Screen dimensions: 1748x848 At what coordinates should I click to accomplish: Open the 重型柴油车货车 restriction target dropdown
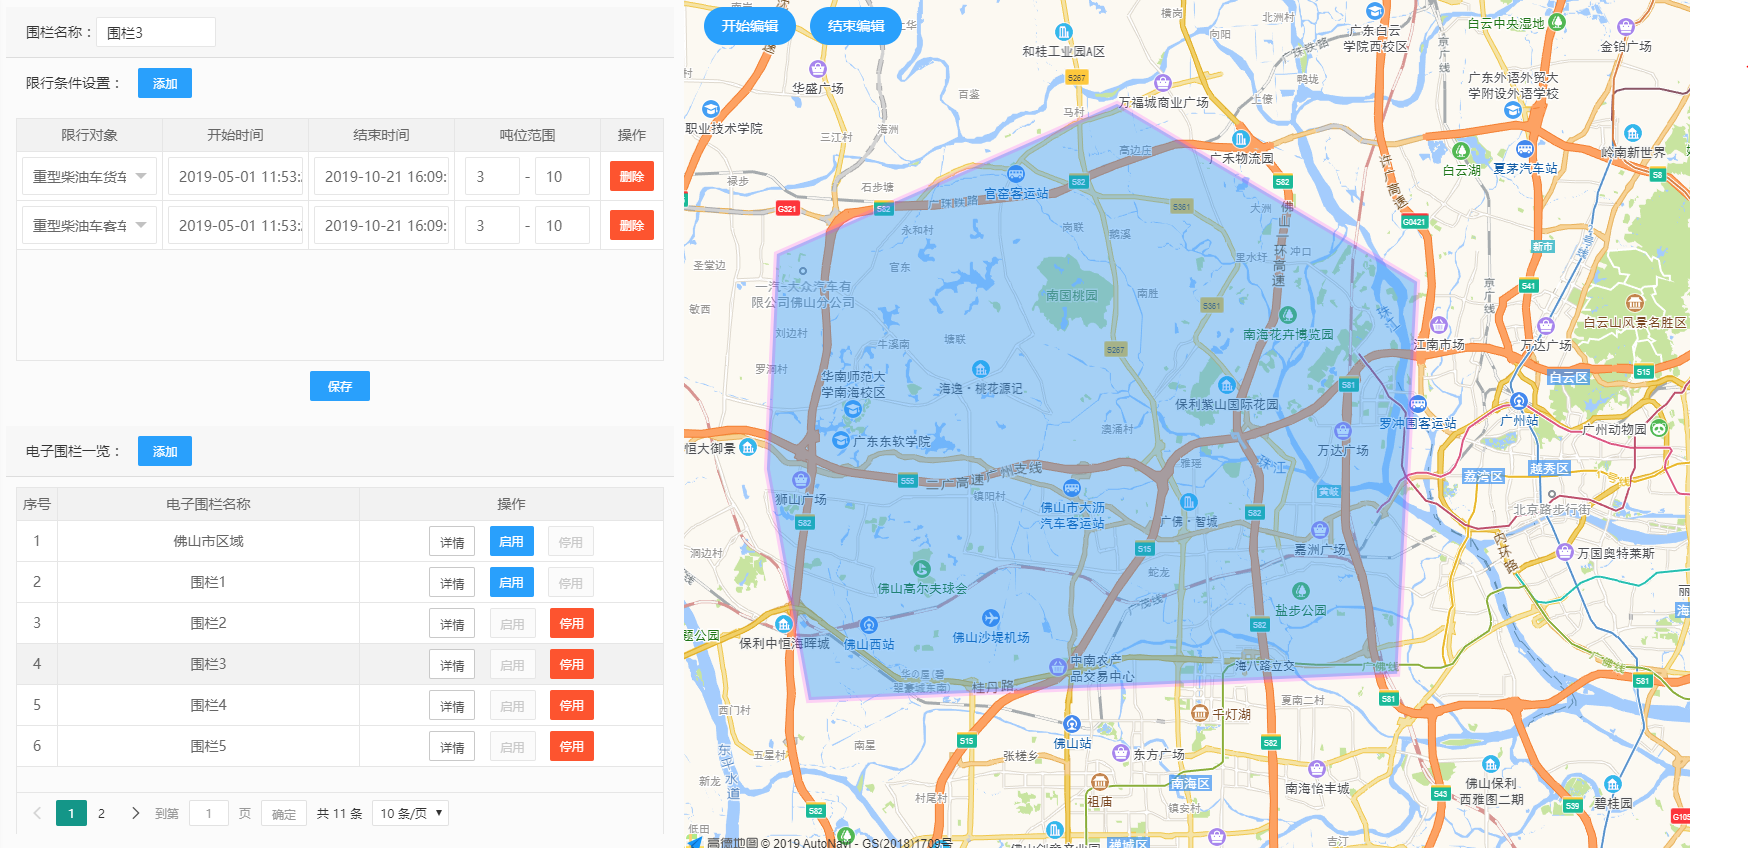pyautogui.click(x=89, y=177)
